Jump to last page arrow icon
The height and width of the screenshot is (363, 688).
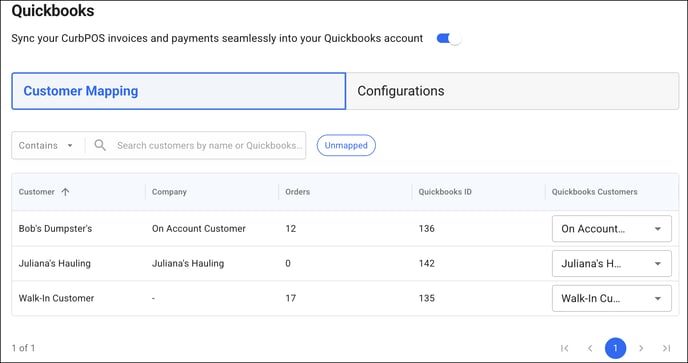(666, 348)
